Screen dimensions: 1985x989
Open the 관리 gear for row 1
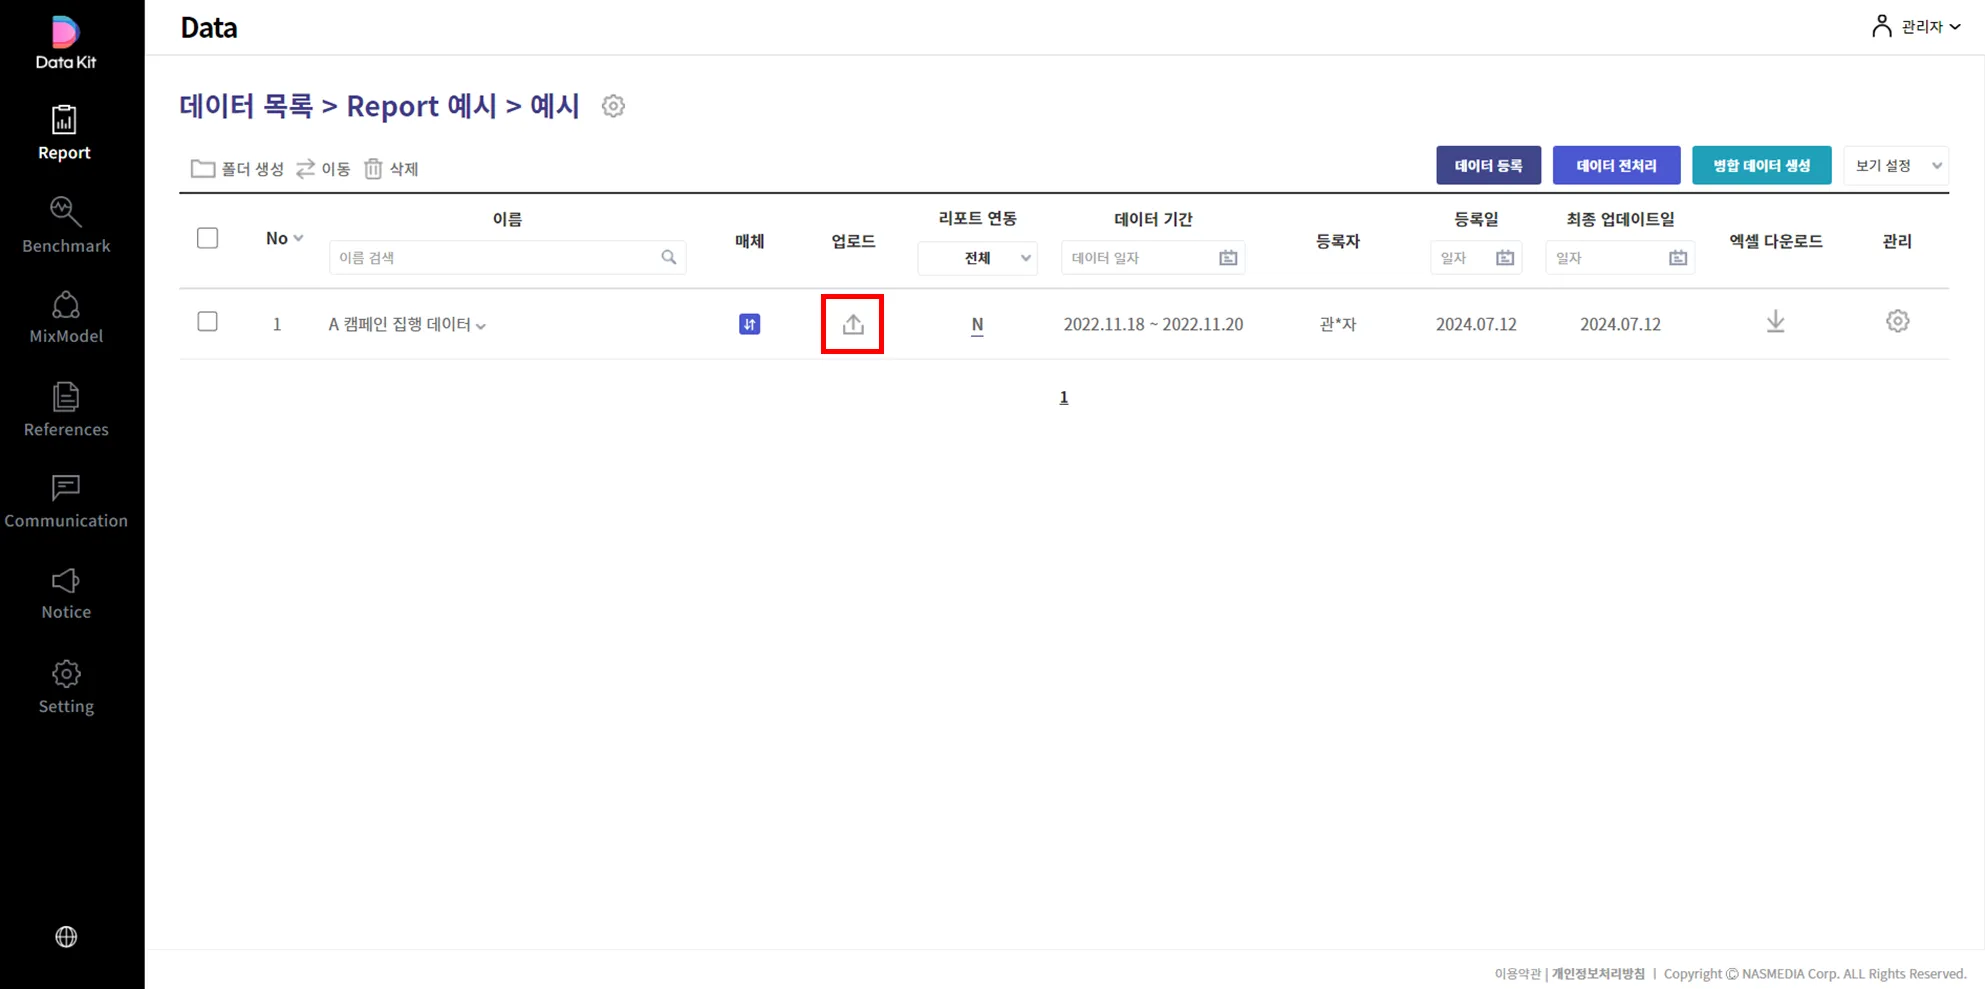pos(1897,321)
